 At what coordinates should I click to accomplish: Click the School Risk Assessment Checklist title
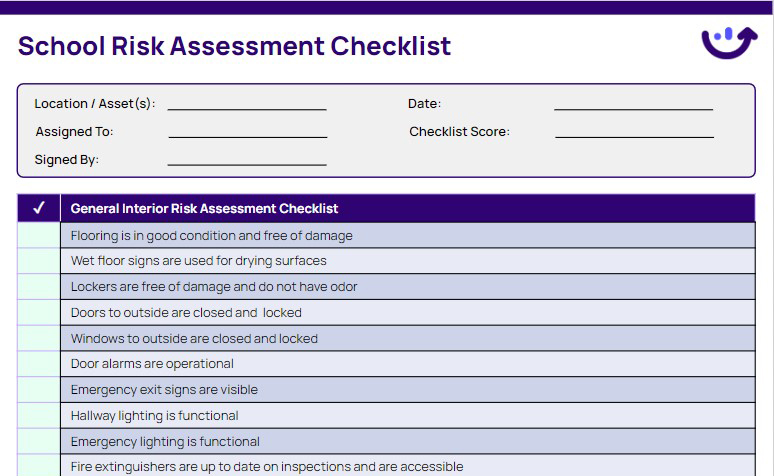coord(235,46)
